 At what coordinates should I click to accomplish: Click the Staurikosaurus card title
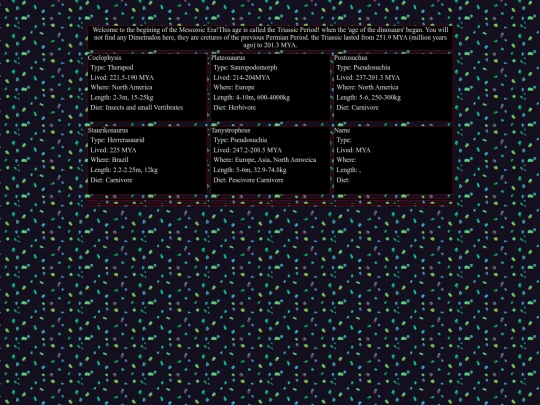(108, 130)
